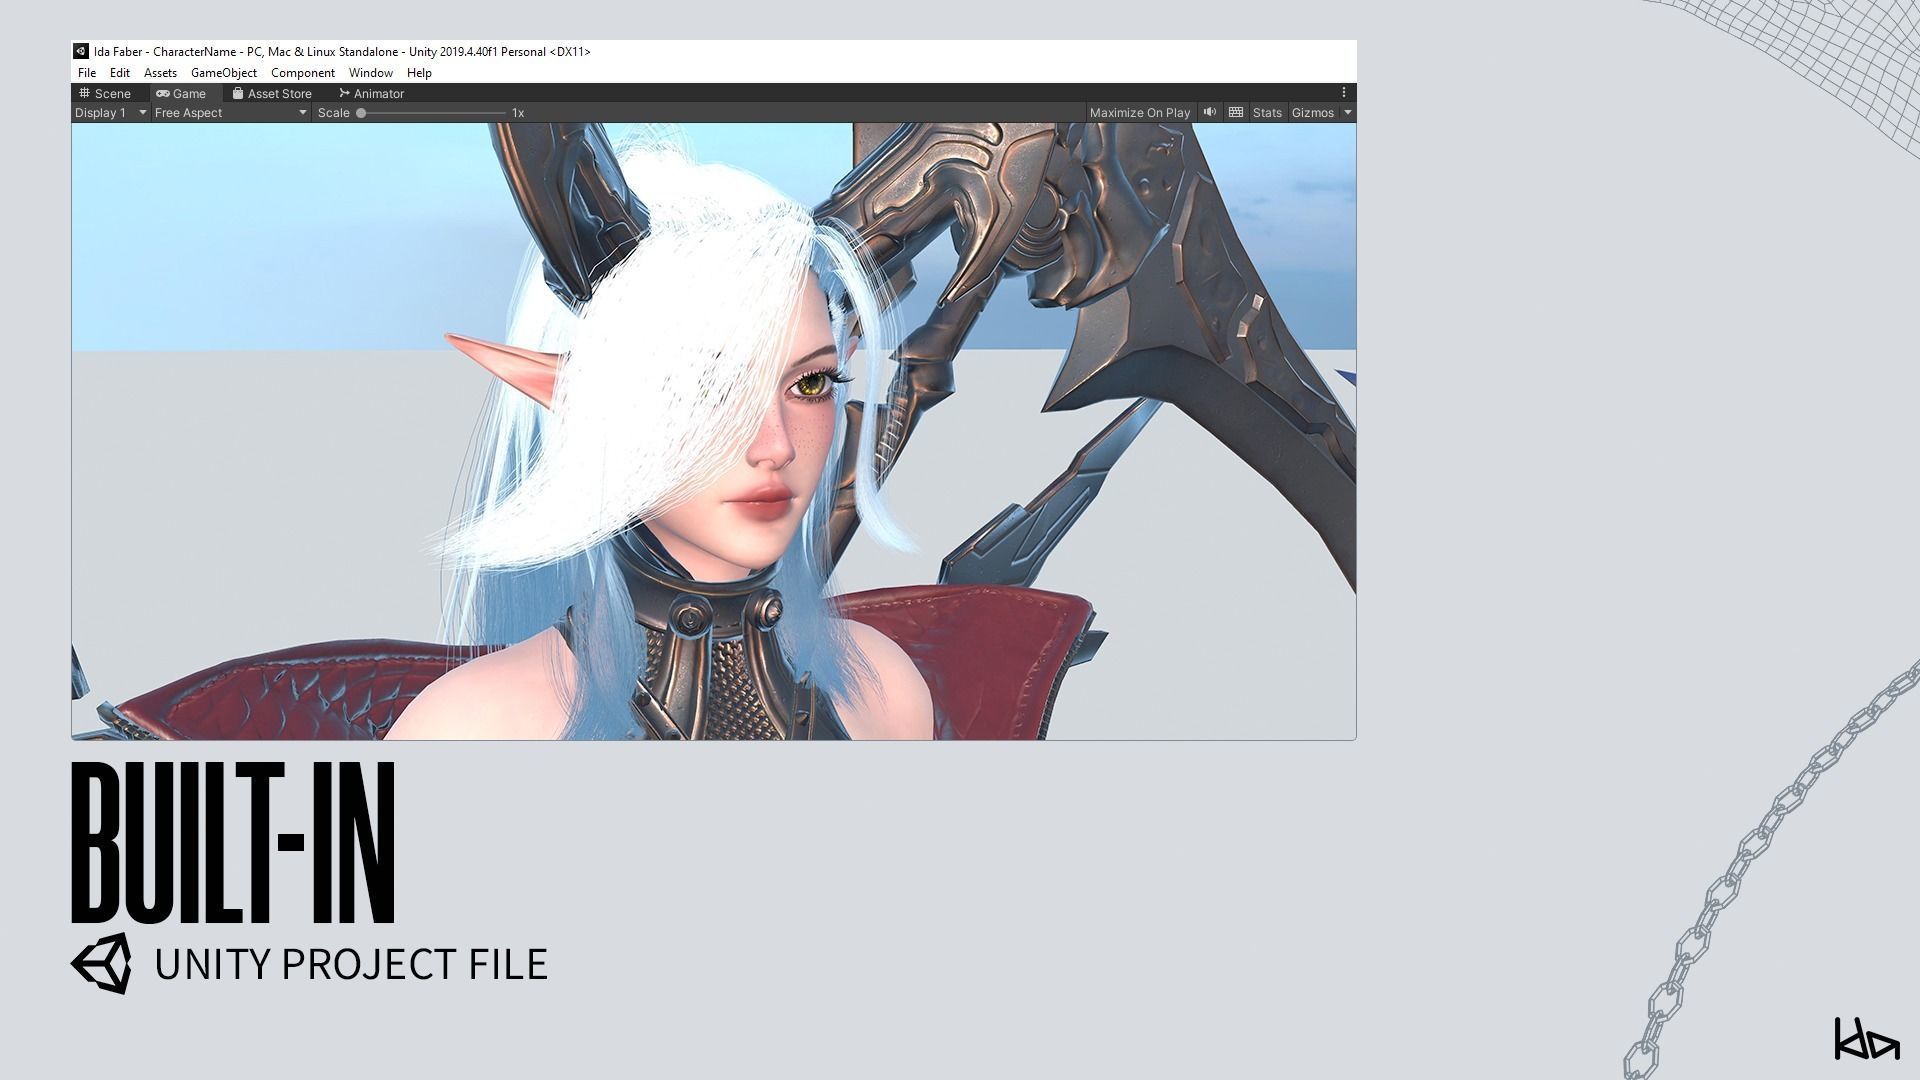This screenshot has height=1080, width=1920.
Task: Click the 1x scale value
Action: pyautogui.click(x=518, y=113)
